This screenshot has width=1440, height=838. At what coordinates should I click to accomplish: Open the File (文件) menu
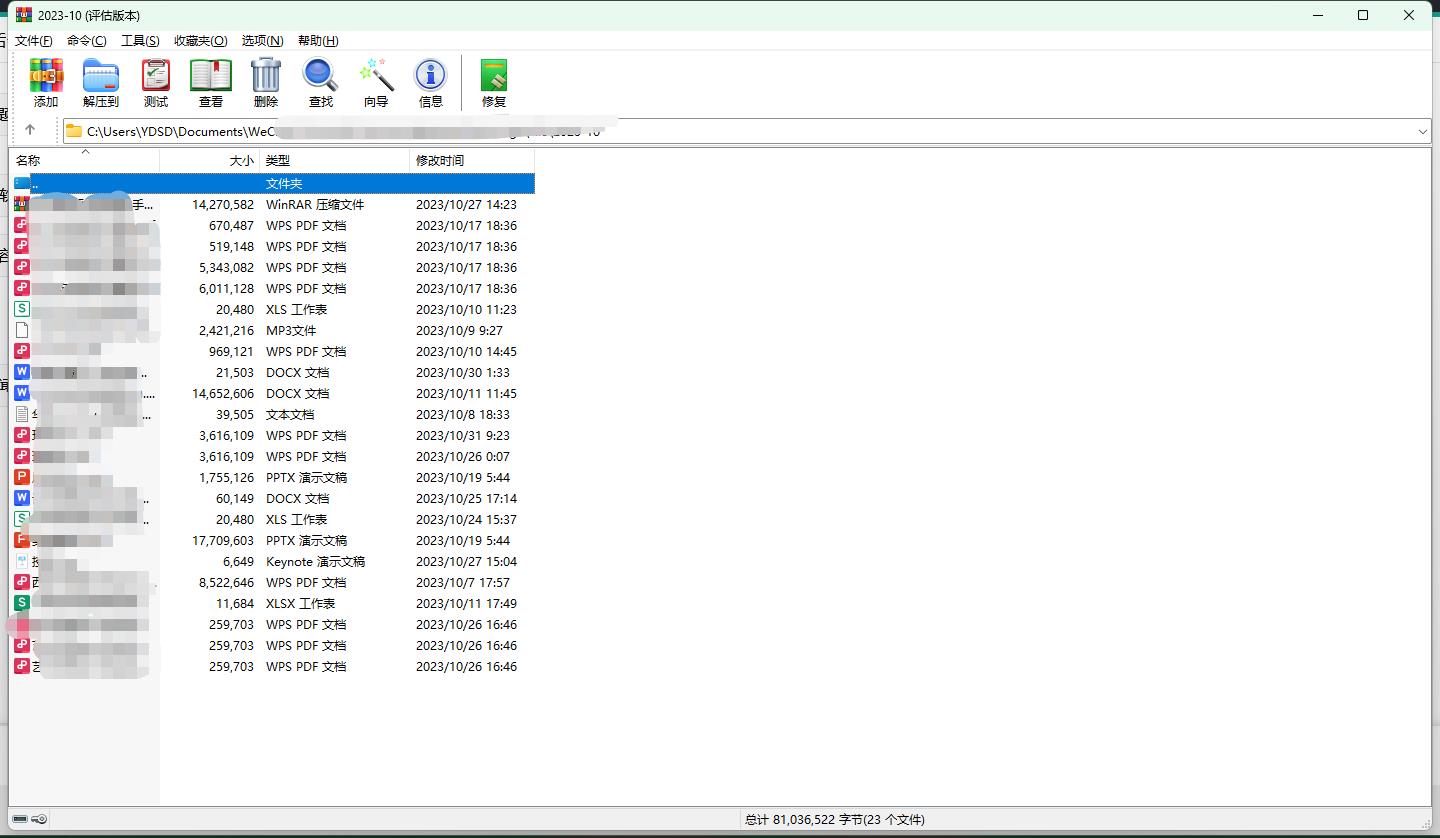33,41
